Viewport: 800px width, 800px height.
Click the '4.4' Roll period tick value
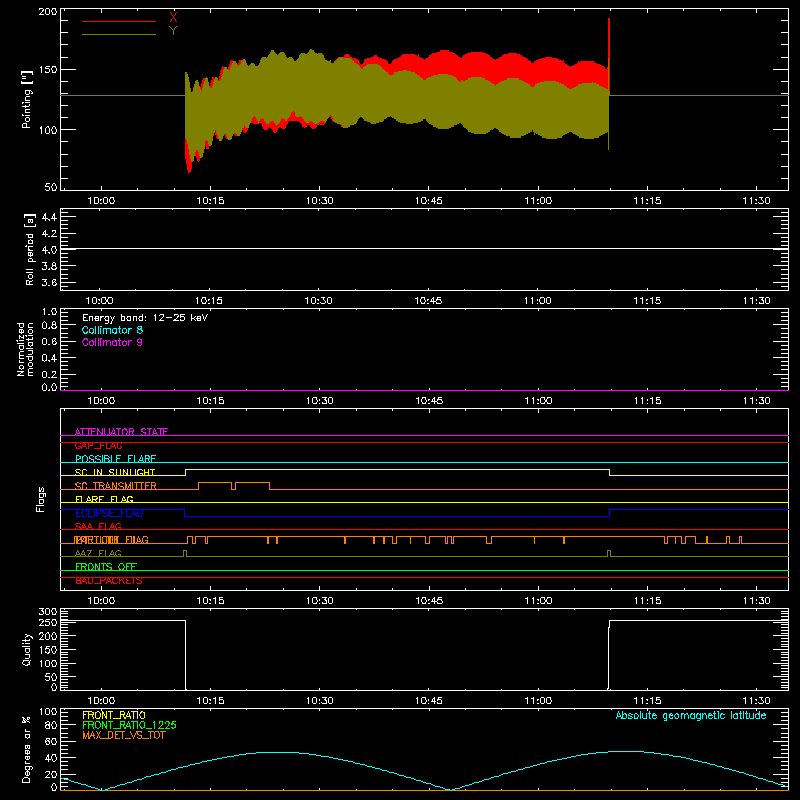pos(48,217)
